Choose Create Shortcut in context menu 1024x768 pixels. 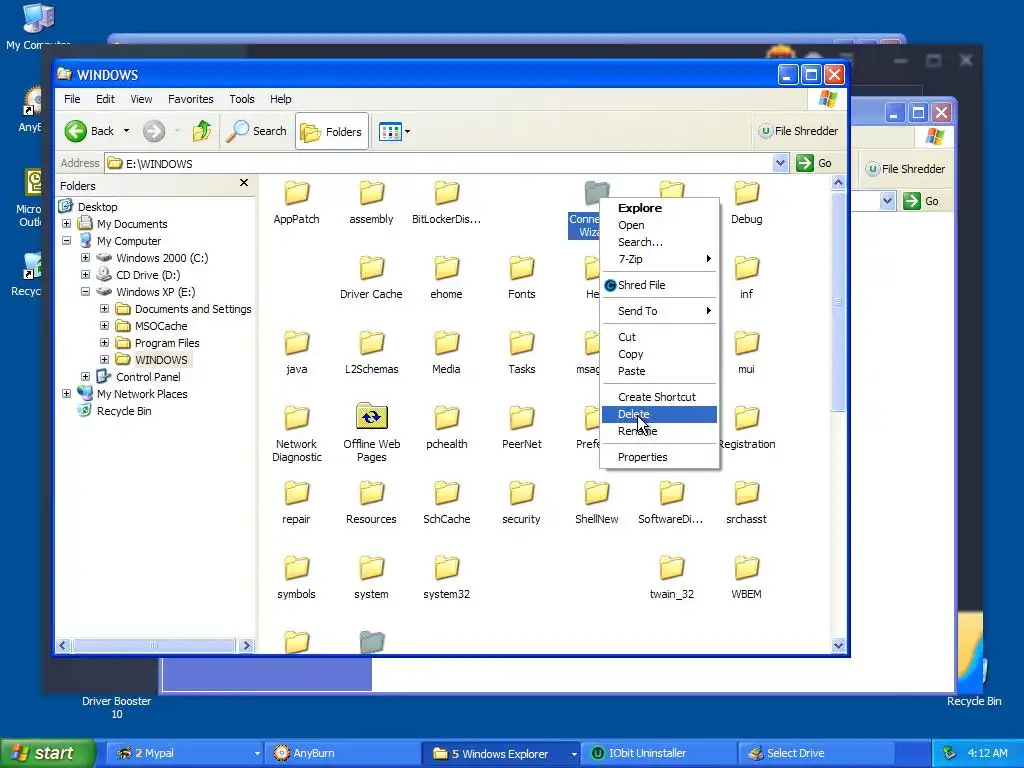[659, 397]
